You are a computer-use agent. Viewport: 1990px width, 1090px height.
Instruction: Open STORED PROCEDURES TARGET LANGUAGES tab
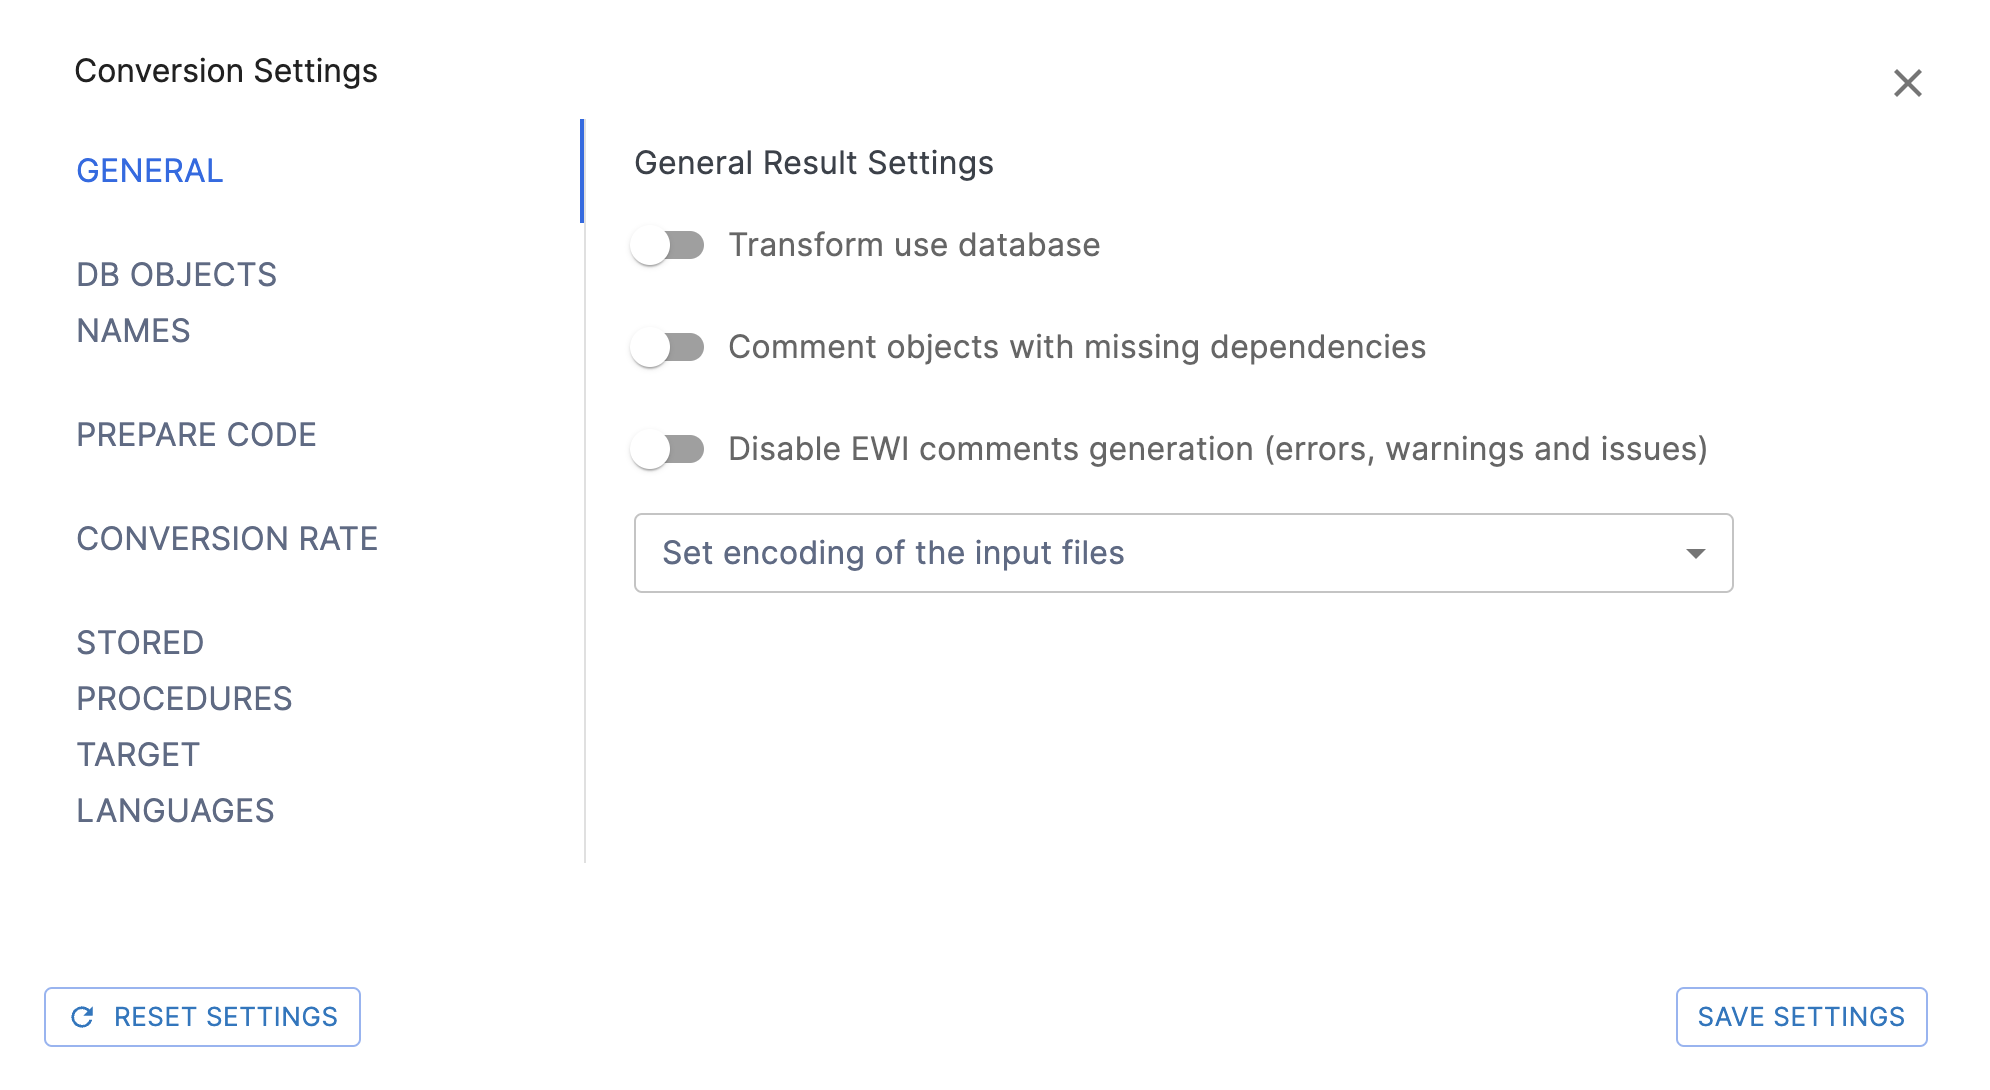184,726
